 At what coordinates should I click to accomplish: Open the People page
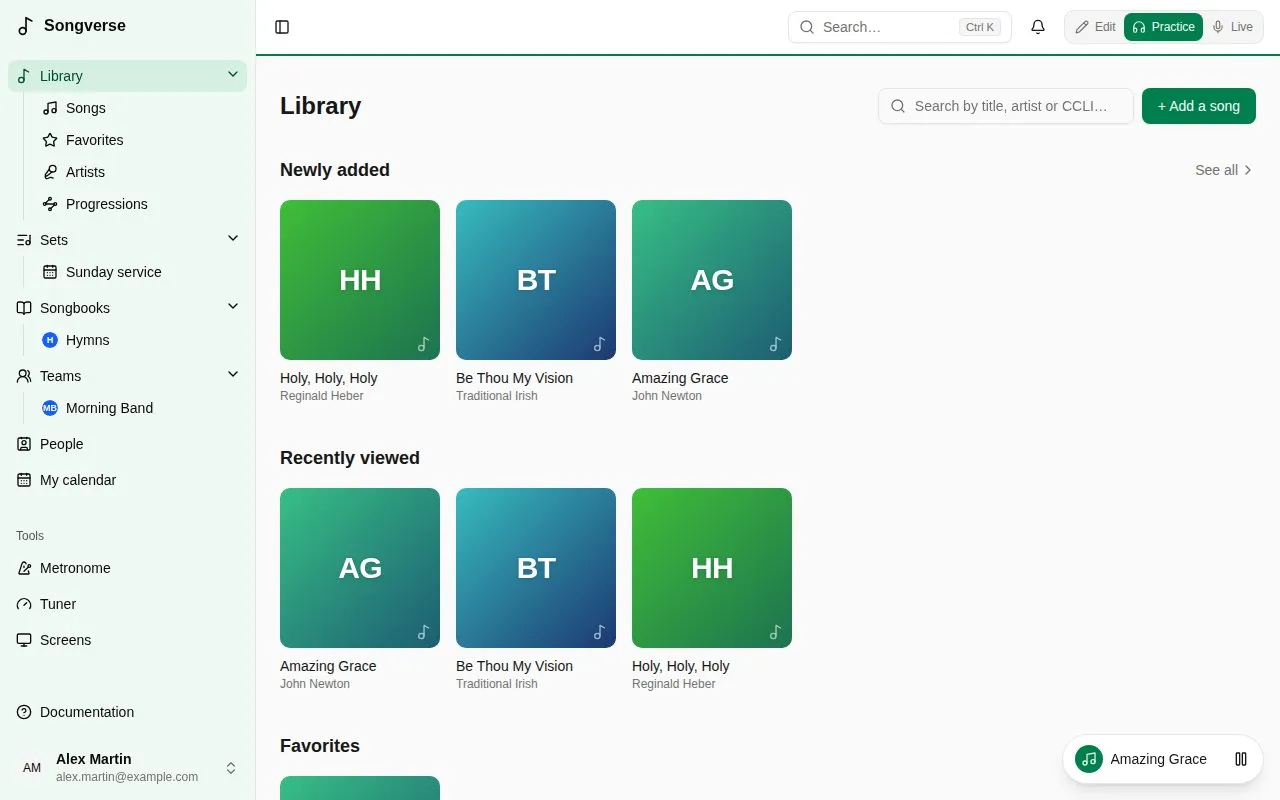127,444
